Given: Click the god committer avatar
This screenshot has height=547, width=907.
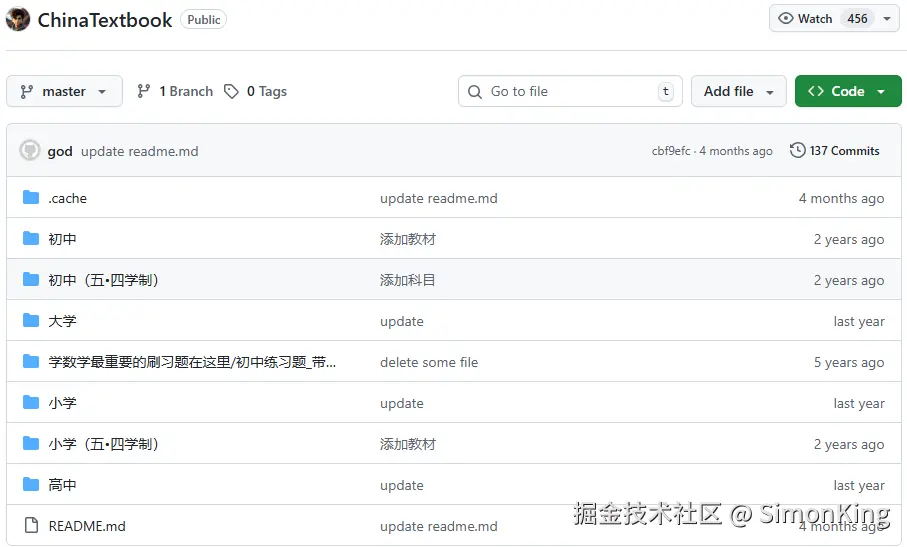Looking at the screenshot, I should click(x=30, y=151).
